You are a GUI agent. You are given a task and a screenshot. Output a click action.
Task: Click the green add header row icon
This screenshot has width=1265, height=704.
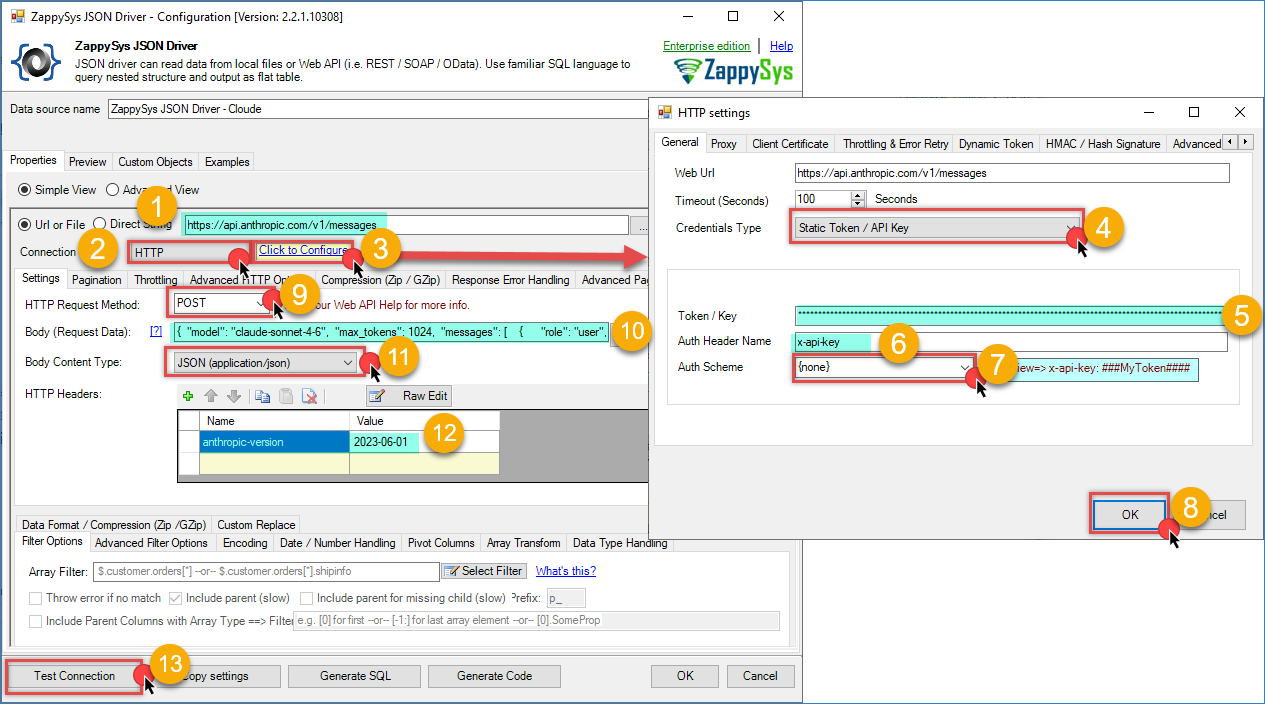187,396
